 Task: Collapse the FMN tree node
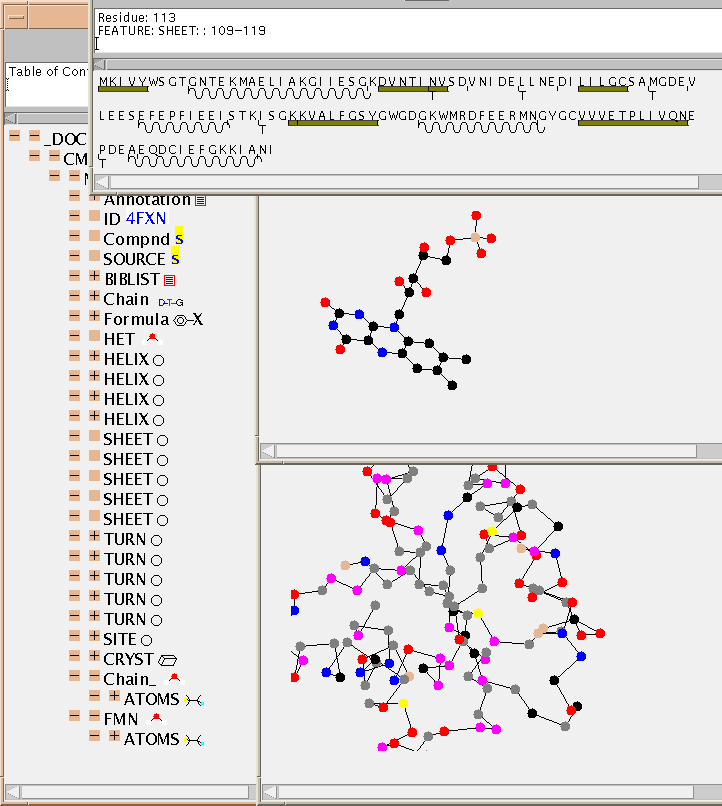click(x=75, y=717)
